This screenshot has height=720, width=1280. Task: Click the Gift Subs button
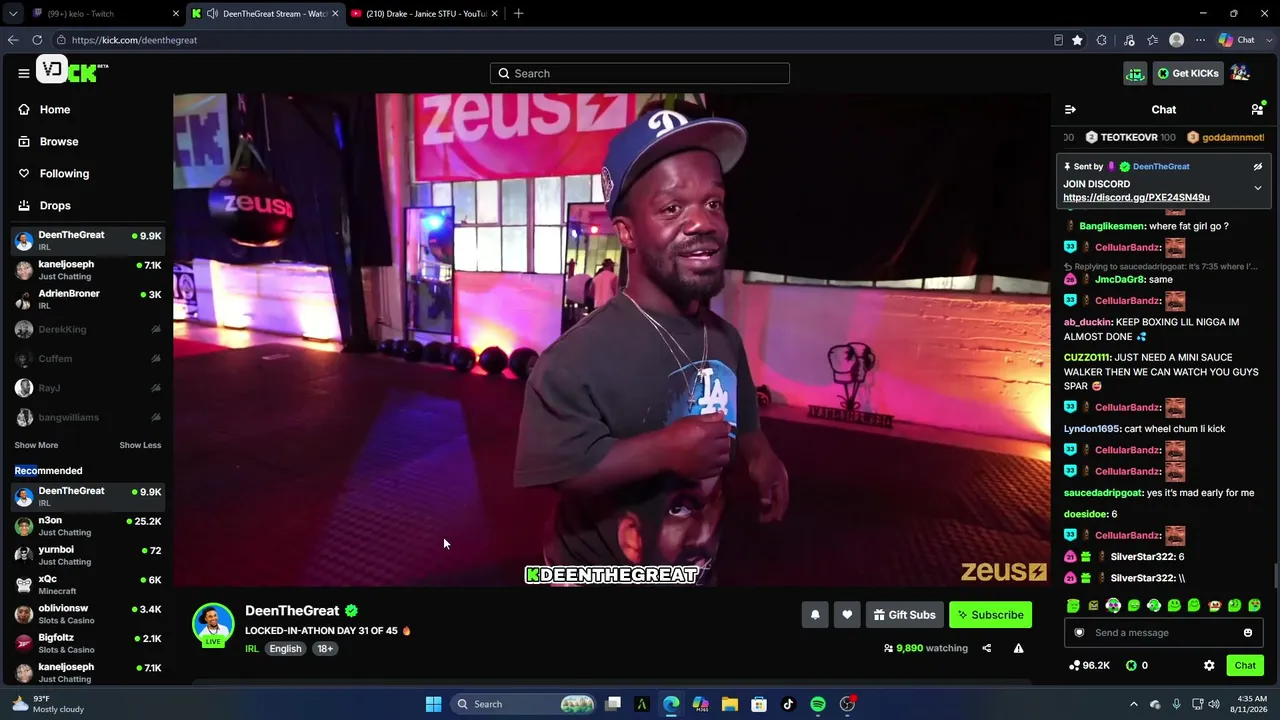(x=904, y=615)
